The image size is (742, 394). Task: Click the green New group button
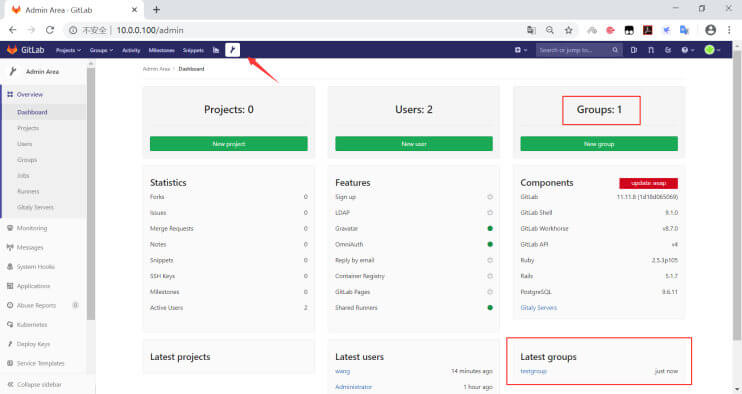click(599, 144)
